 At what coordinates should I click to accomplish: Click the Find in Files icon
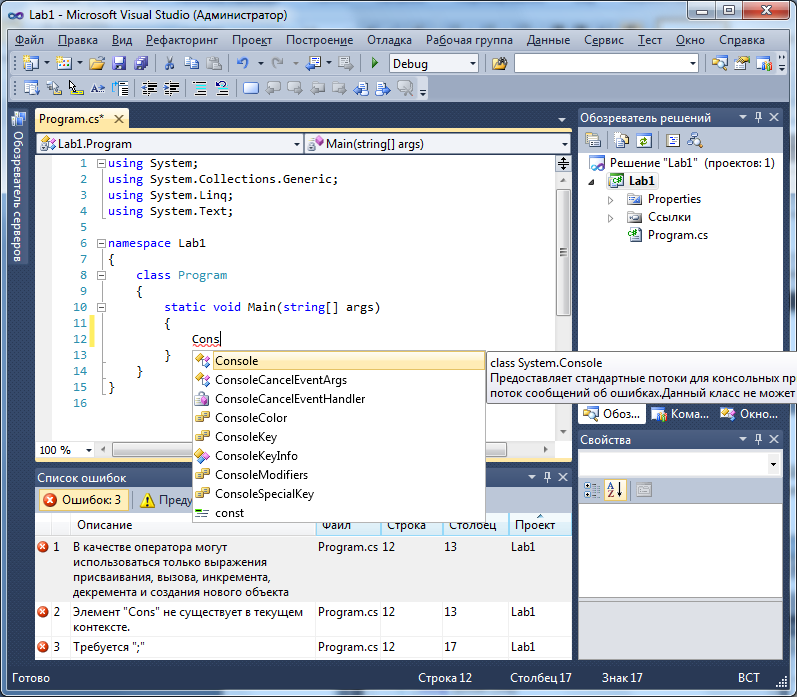(x=500, y=63)
